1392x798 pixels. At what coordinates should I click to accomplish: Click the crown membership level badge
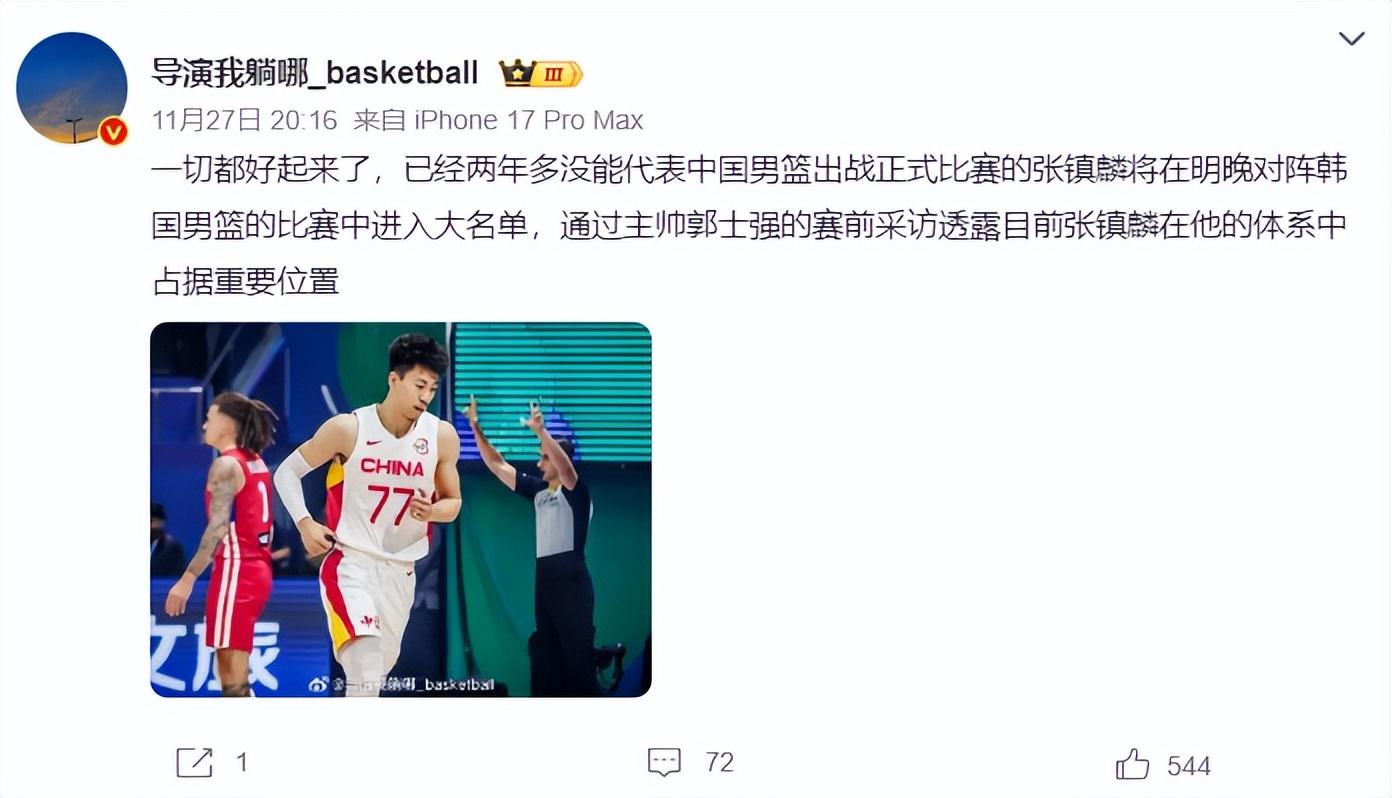tap(541, 74)
